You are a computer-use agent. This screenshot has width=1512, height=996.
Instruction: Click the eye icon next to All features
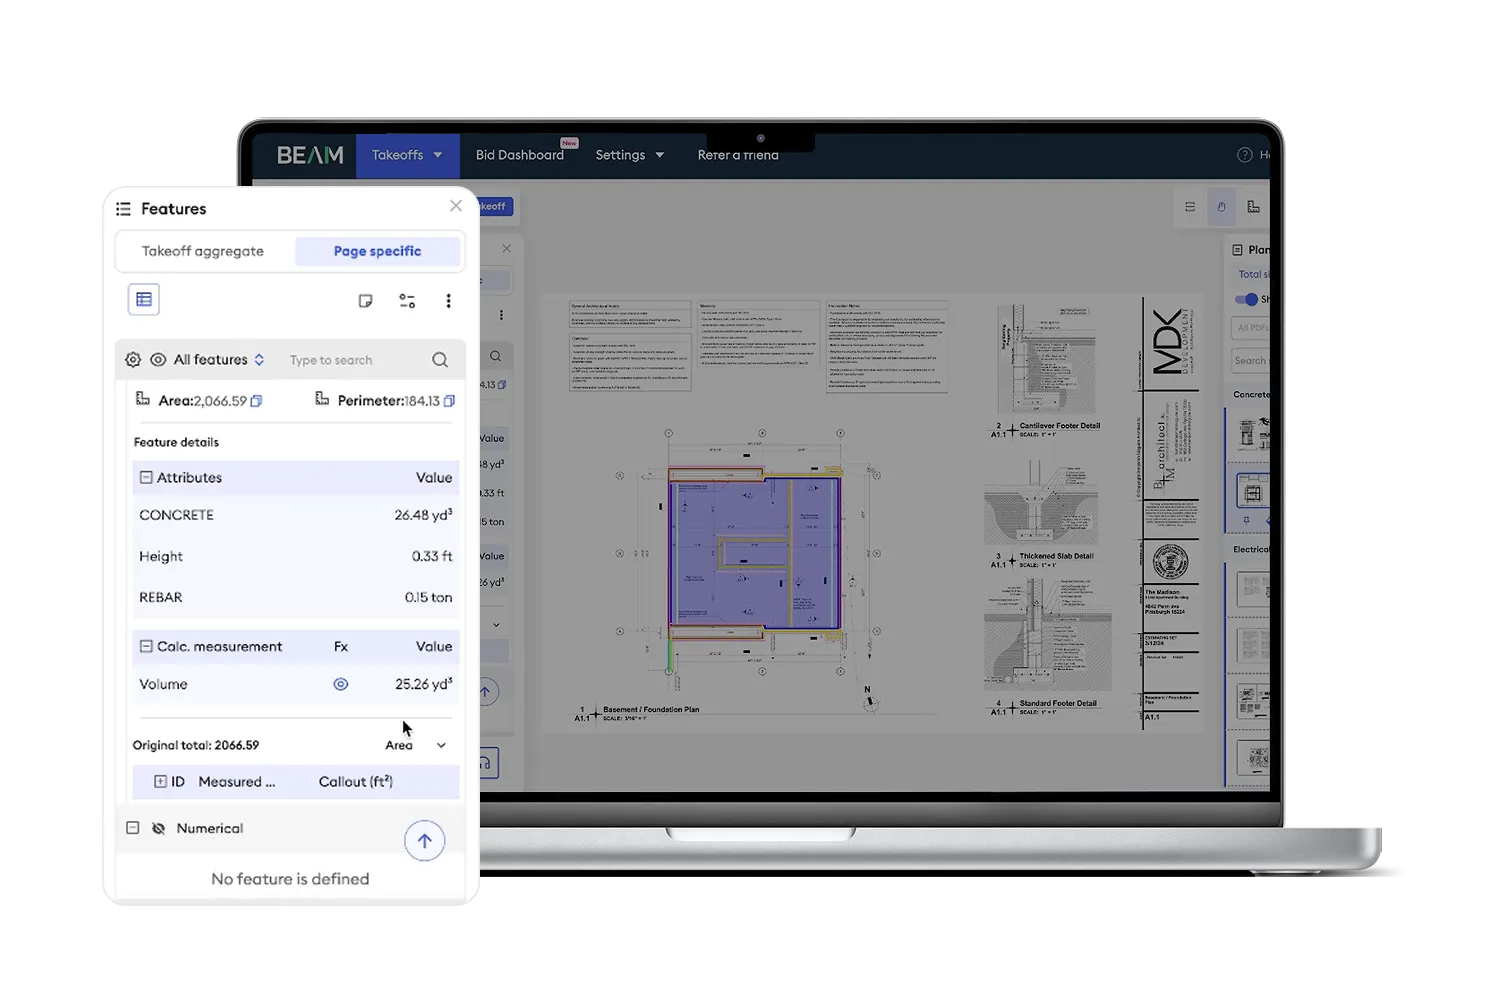pos(160,359)
